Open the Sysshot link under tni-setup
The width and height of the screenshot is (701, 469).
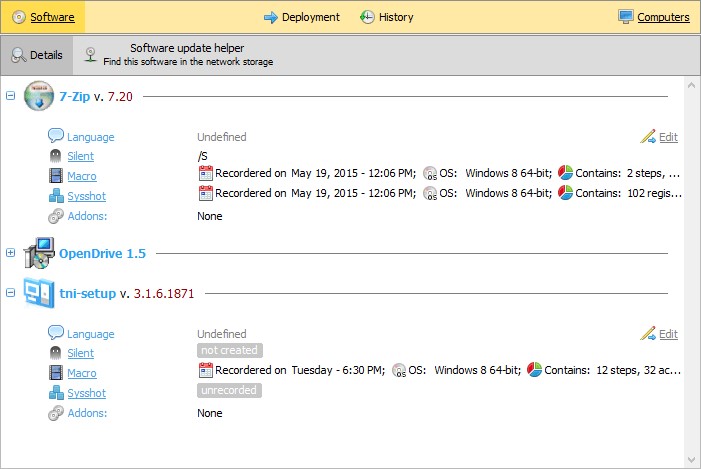click(86, 393)
